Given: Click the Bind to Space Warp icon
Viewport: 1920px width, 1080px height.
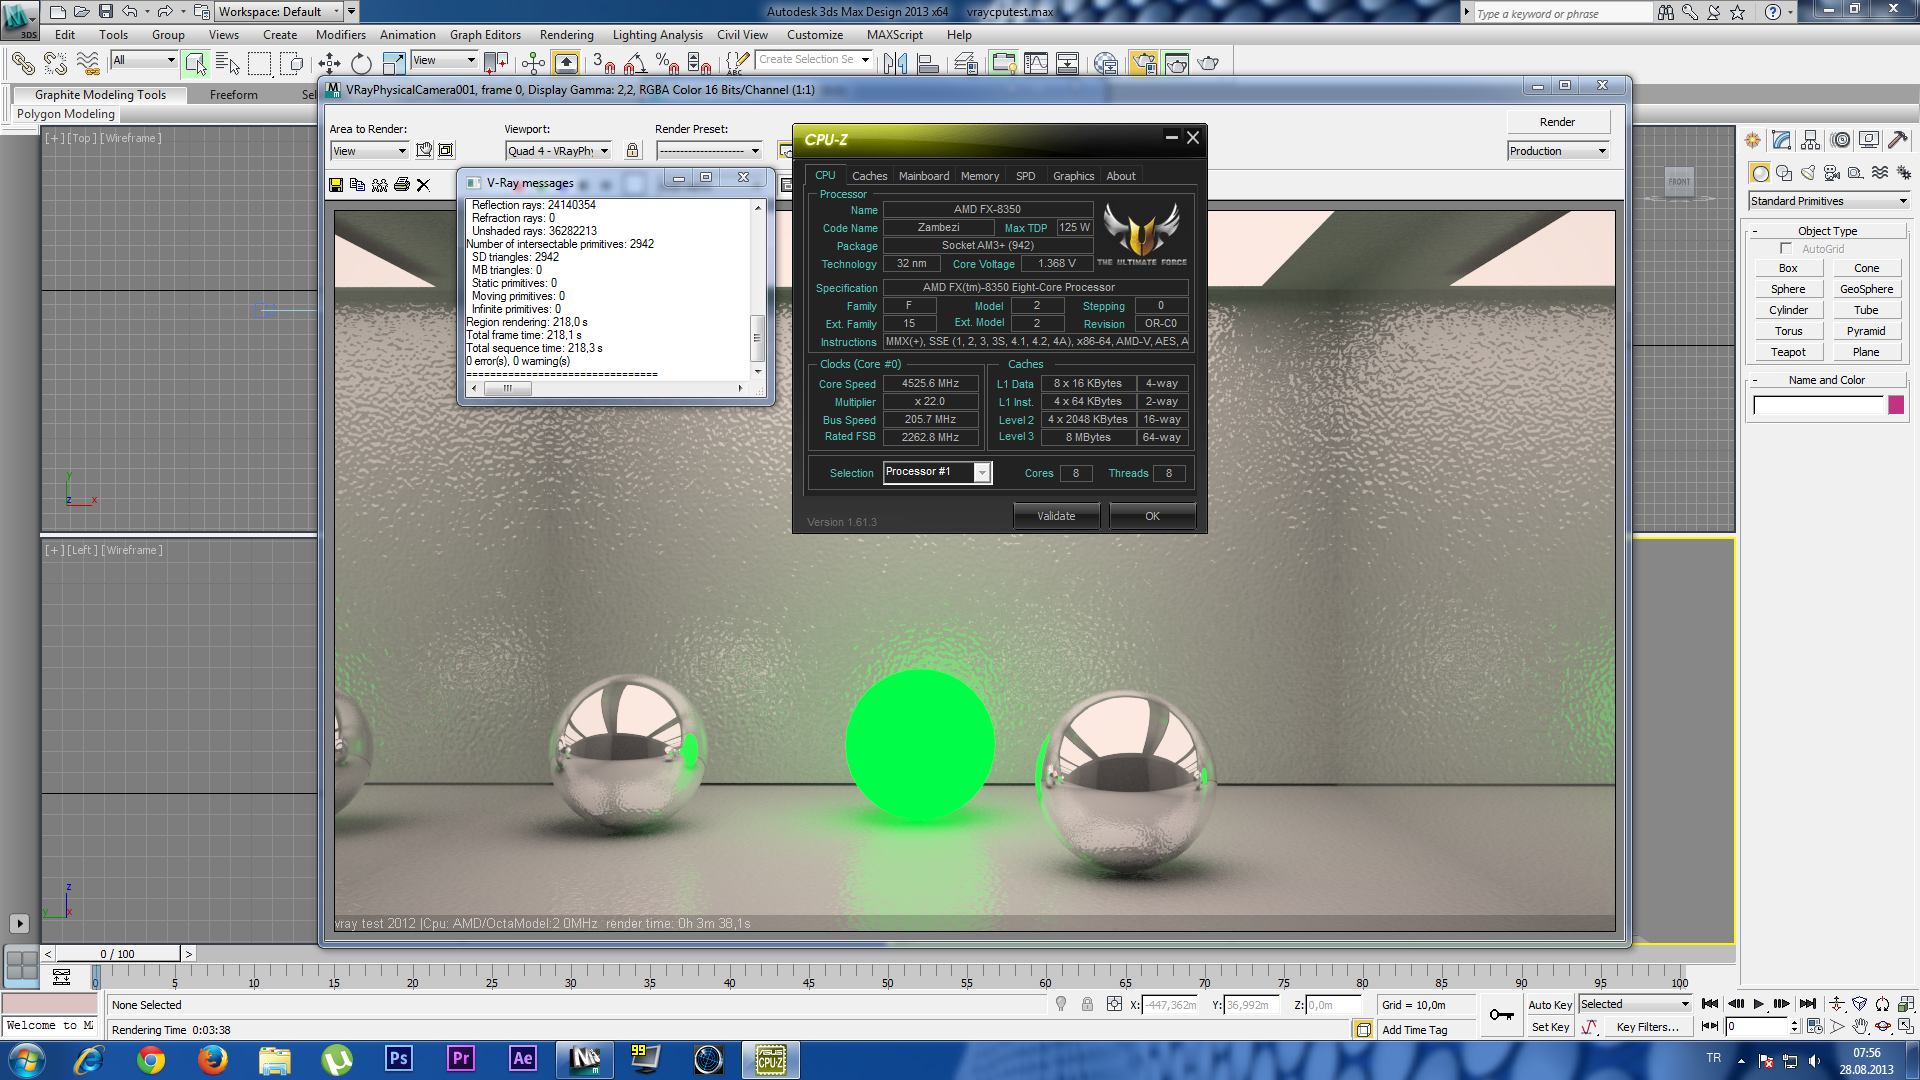Looking at the screenshot, I should 88,64.
